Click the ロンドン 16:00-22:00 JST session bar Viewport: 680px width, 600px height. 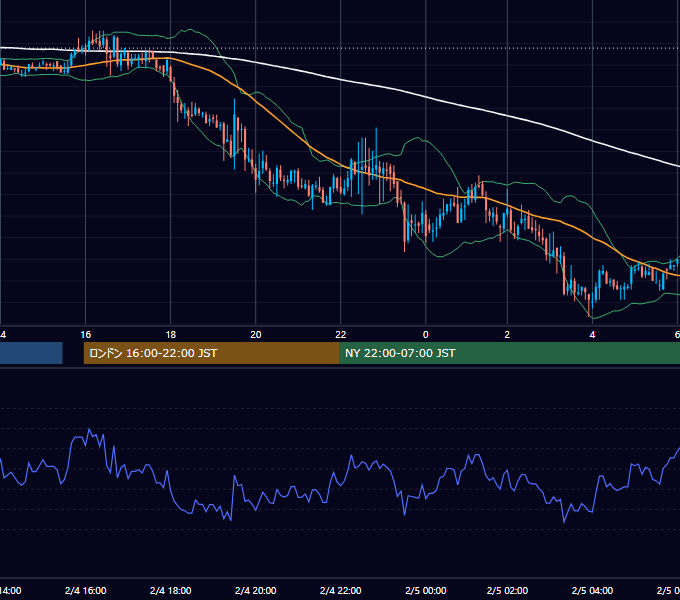tap(211, 353)
